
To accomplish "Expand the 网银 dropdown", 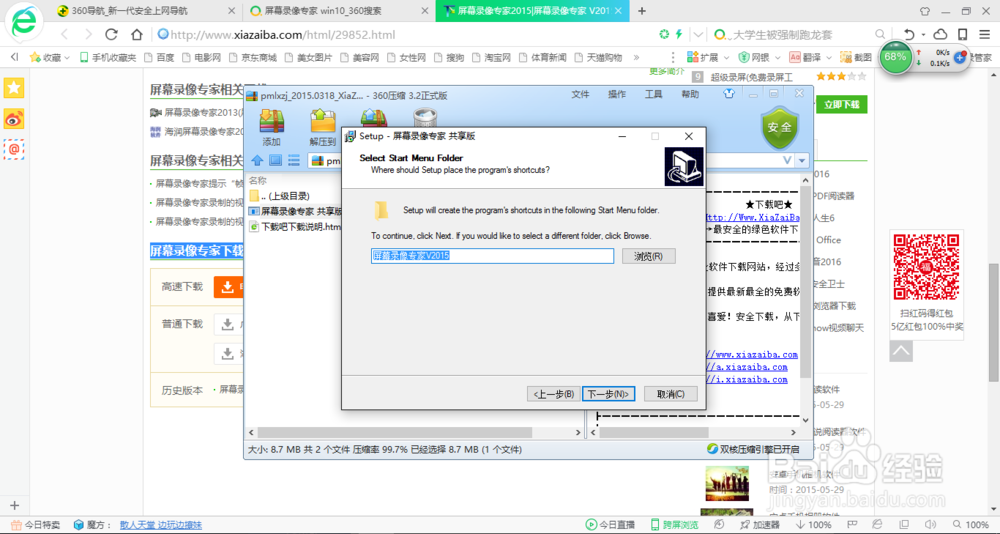I will [775, 57].
